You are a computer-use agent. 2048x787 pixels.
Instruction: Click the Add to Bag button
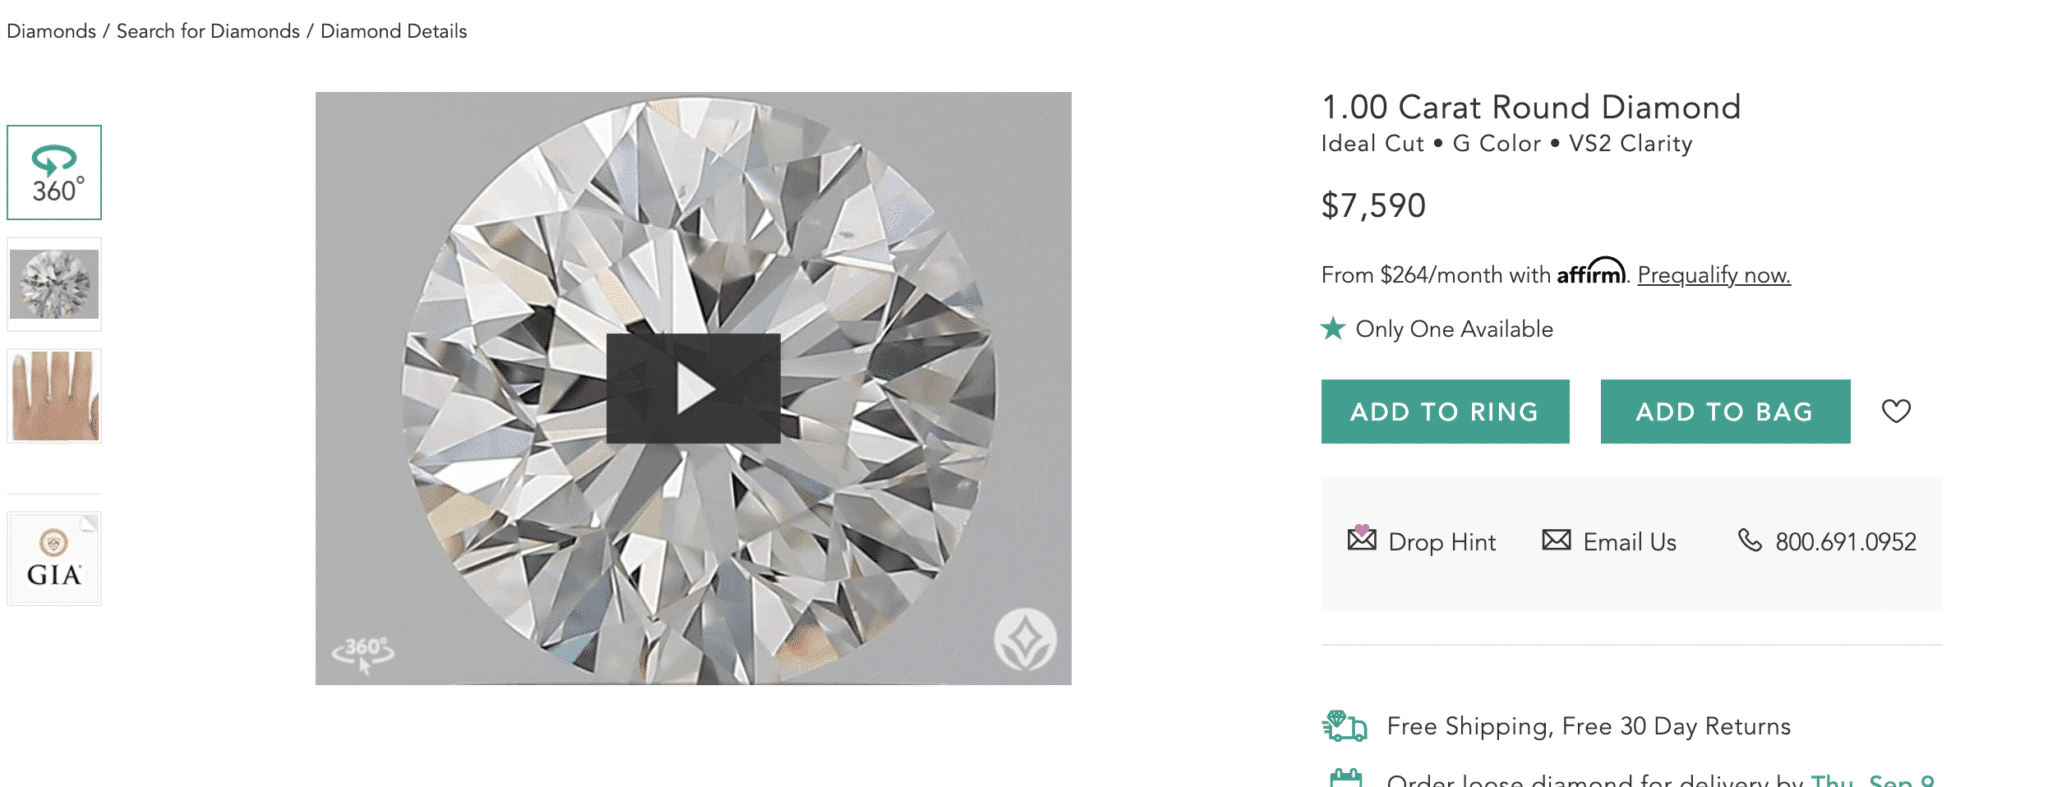pyautogui.click(x=1723, y=411)
